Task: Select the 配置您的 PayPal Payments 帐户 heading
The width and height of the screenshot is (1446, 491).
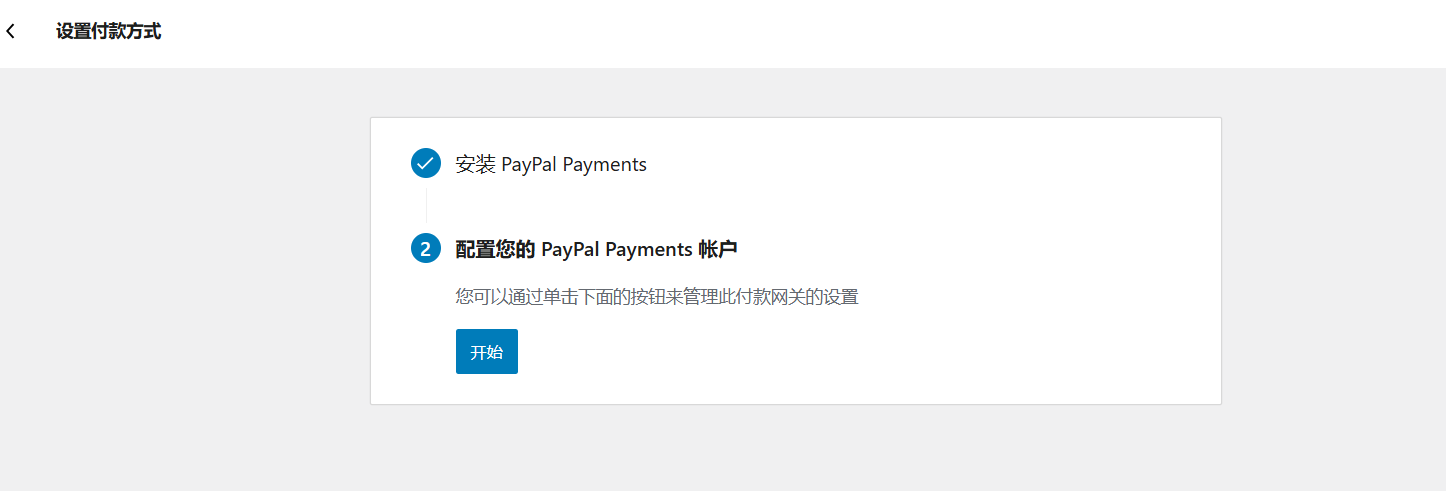Action: [597, 249]
